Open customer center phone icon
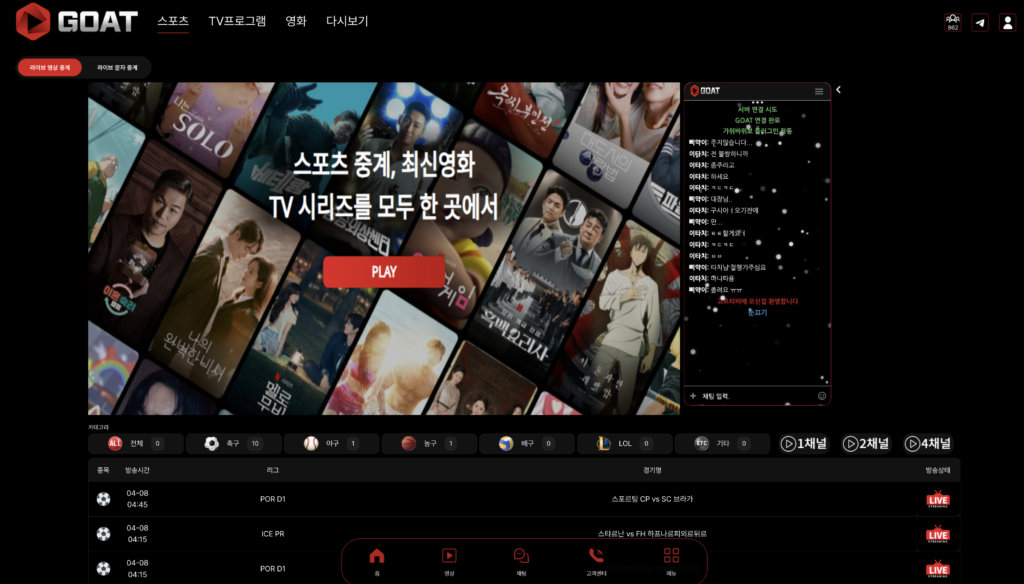This screenshot has width=1024, height=584. click(x=596, y=559)
